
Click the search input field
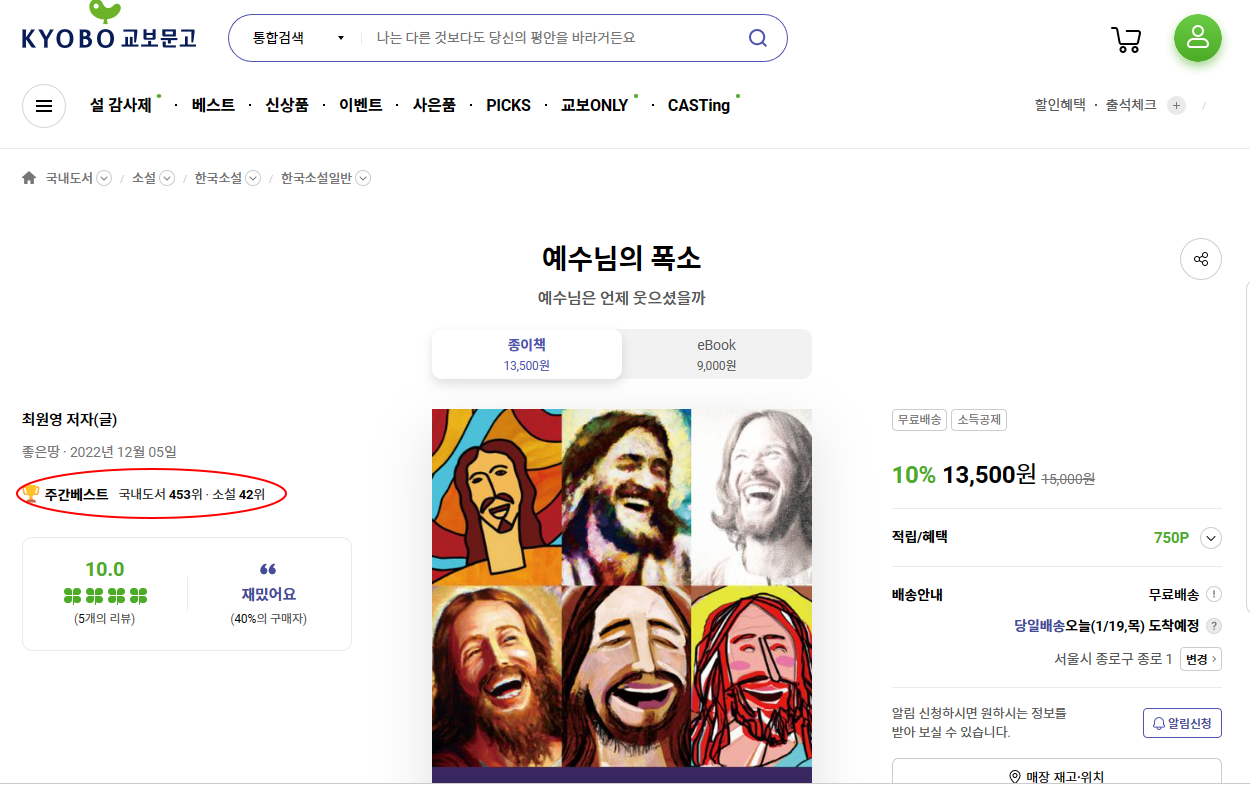554,38
